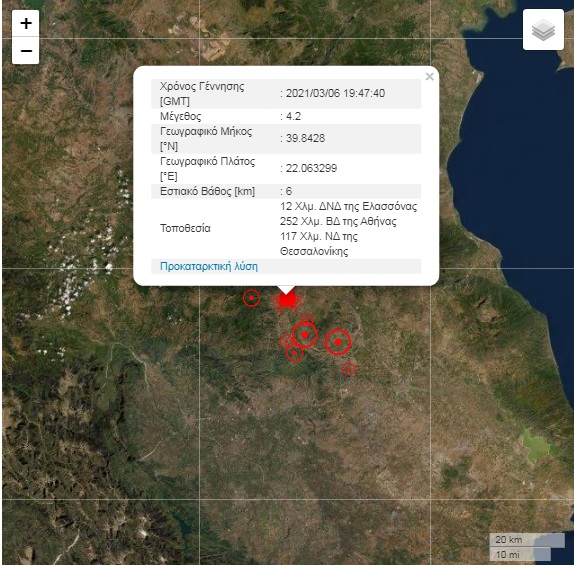Select the large quake circle directly south of epicenter
Screen dimensions: 574x565
pyautogui.click(x=305, y=335)
